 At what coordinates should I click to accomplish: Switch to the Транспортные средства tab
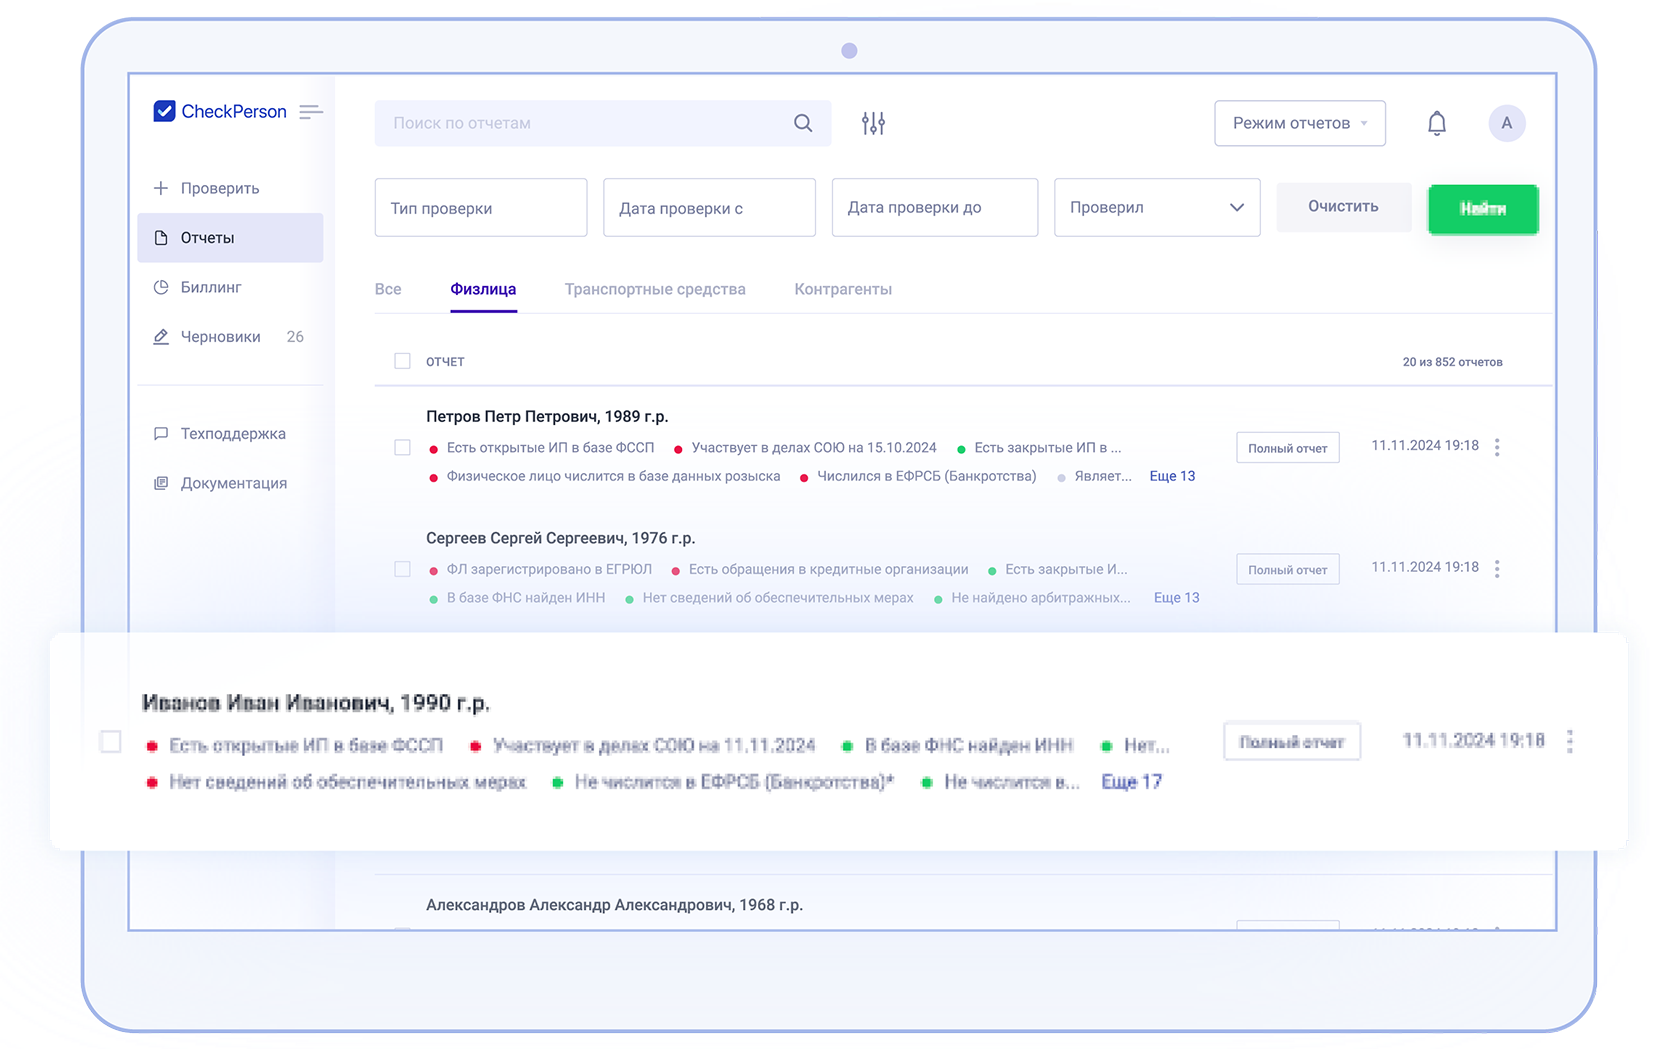click(x=655, y=289)
